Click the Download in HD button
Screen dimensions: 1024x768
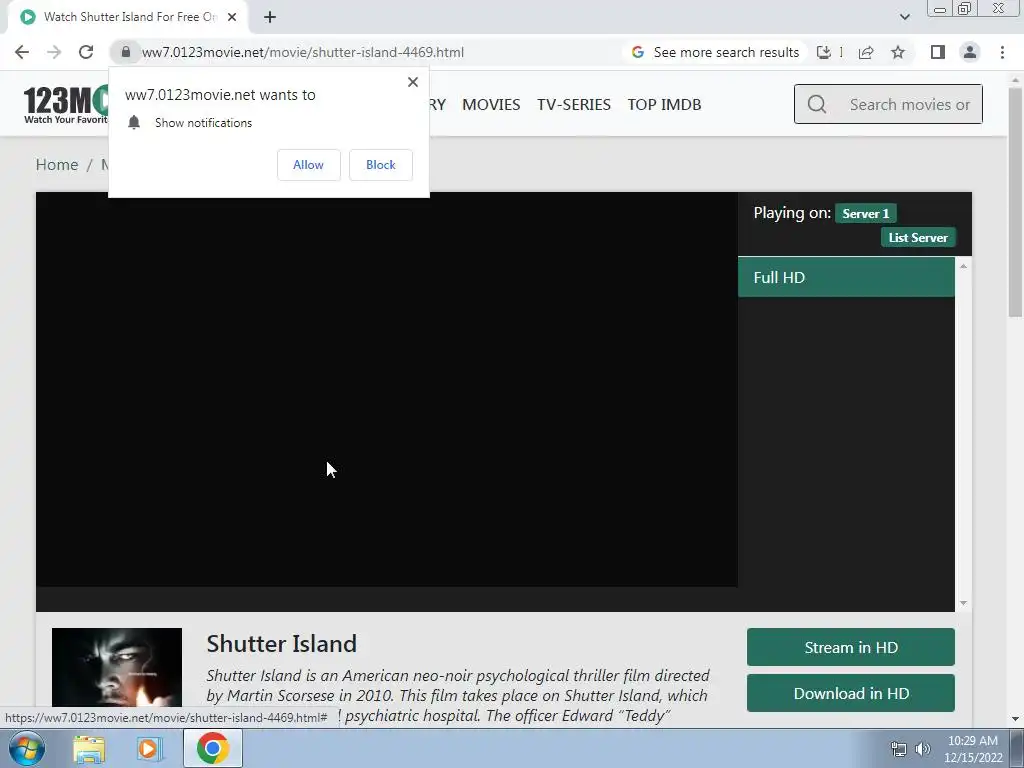(x=851, y=694)
